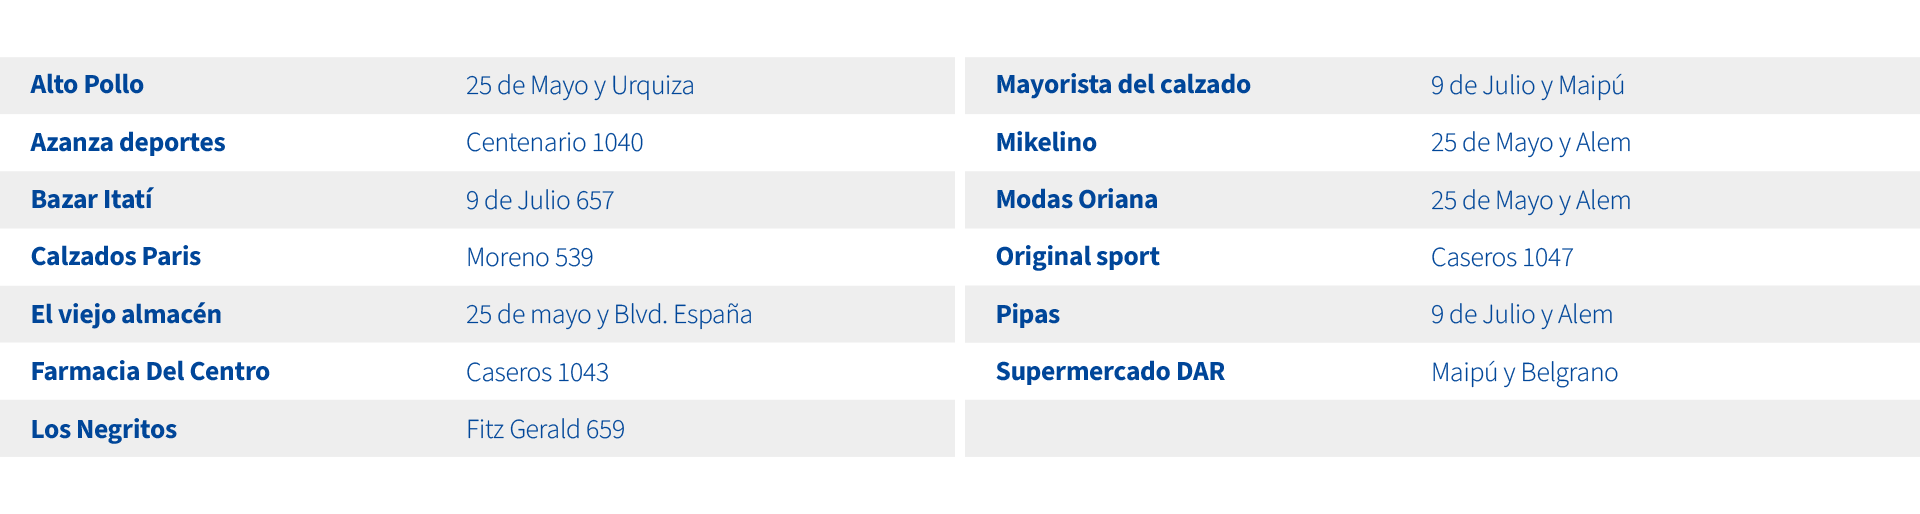Click the Moreno 539 address
The height and width of the screenshot is (514, 1920).
[x=530, y=258]
